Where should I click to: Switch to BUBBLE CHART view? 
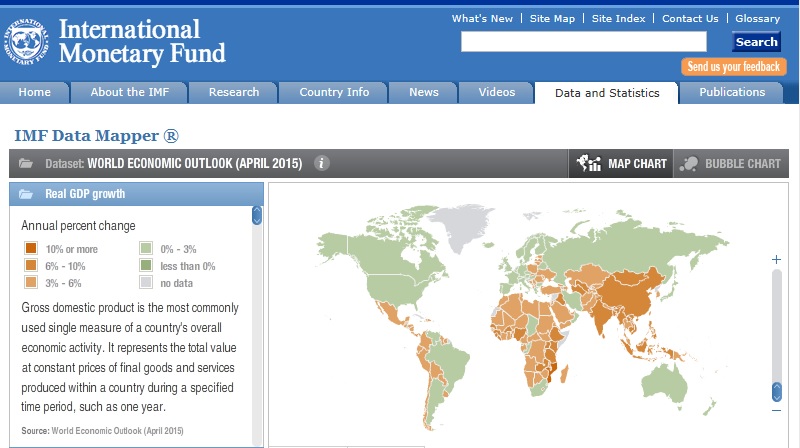(731, 163)
